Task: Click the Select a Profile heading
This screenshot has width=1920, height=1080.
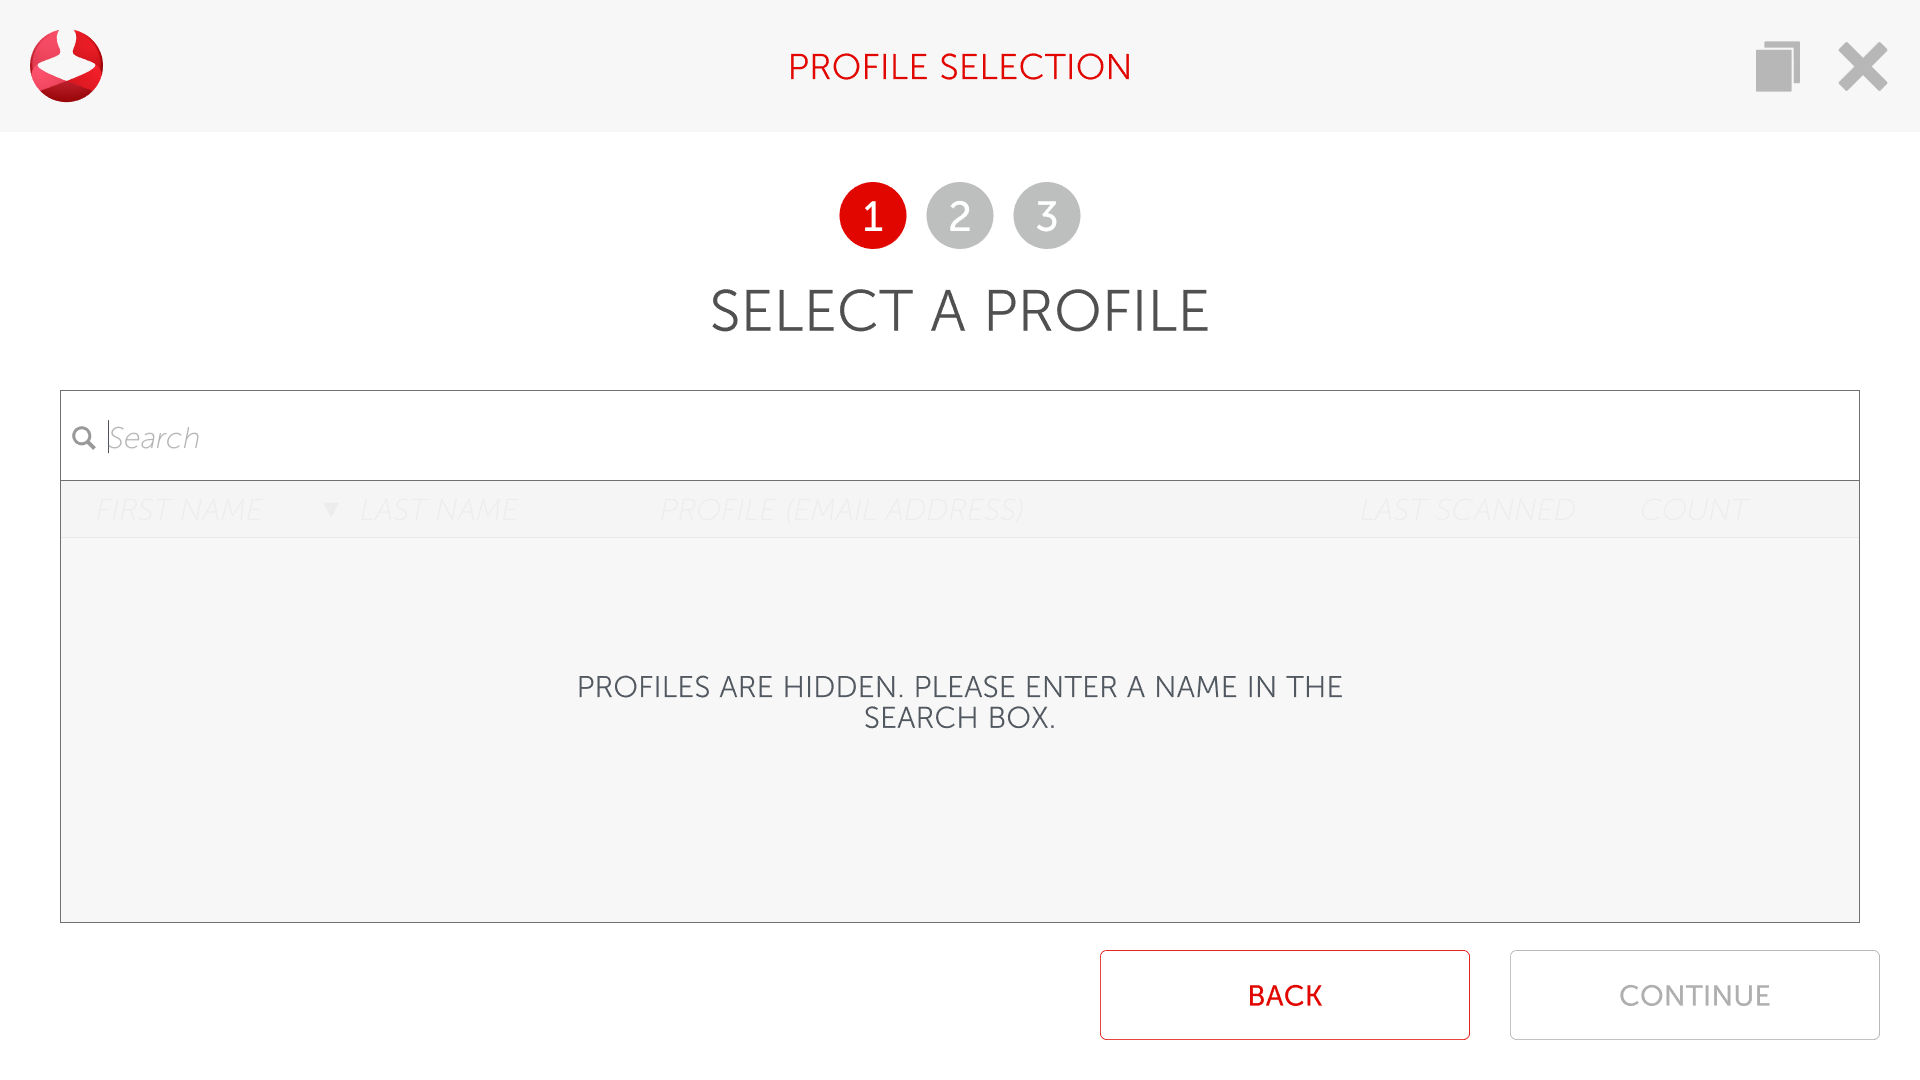Action: pyautogui.click(x=959, y=311)
